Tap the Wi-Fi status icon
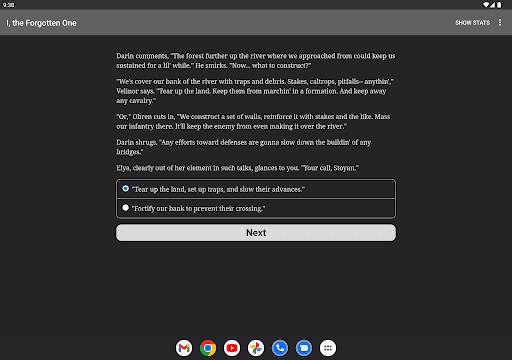 click(x=486, y=5)
